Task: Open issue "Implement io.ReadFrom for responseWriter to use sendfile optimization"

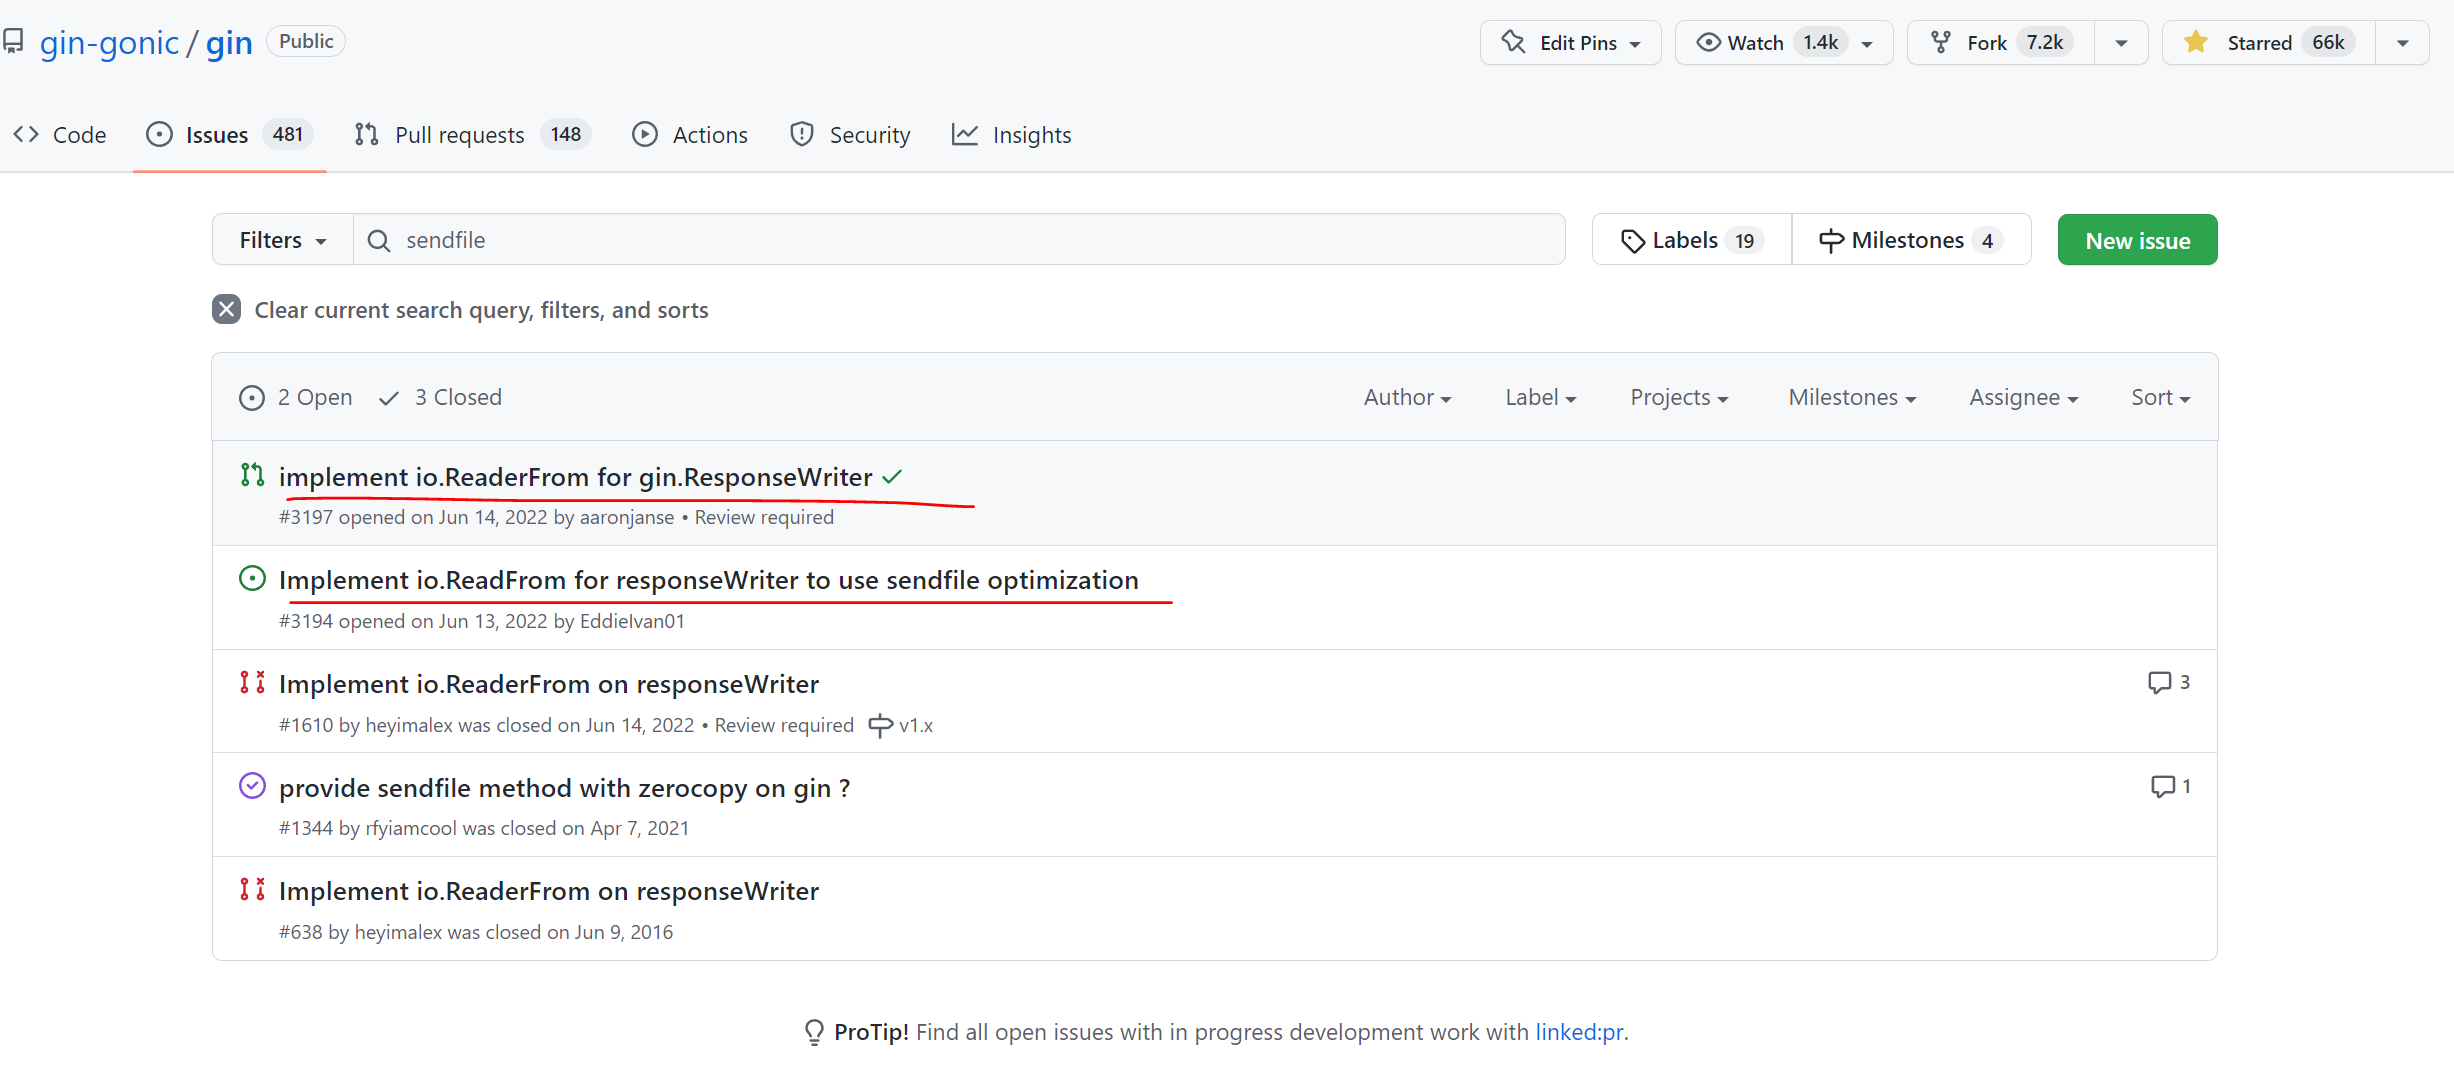Action: [x=708, y=581]
